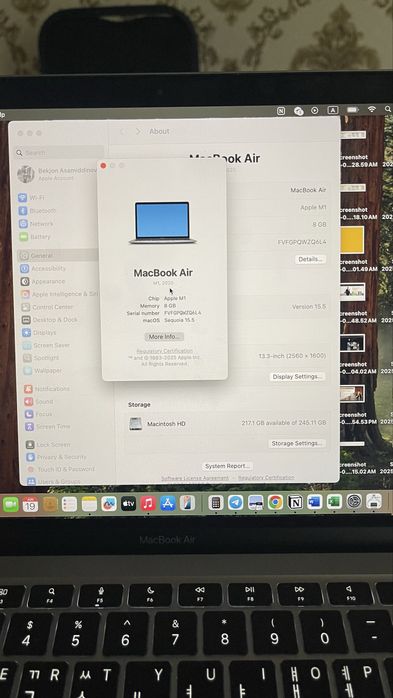Select the yellow image file on desktop
Image resolution: width=393 pixels, height=698 pixels.
(x=352, y=240)
